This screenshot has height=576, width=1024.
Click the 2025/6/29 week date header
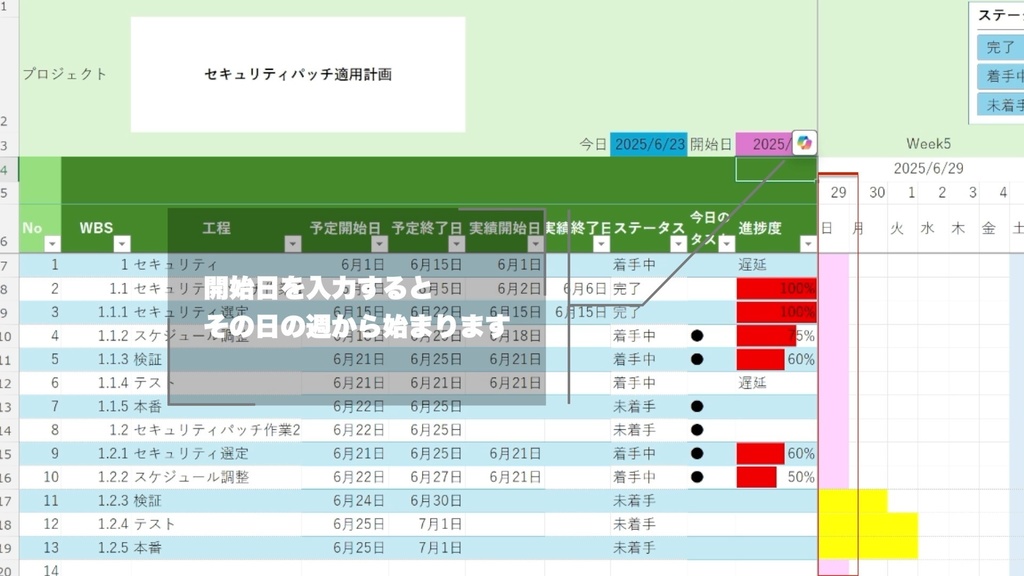tap(929, 169)
